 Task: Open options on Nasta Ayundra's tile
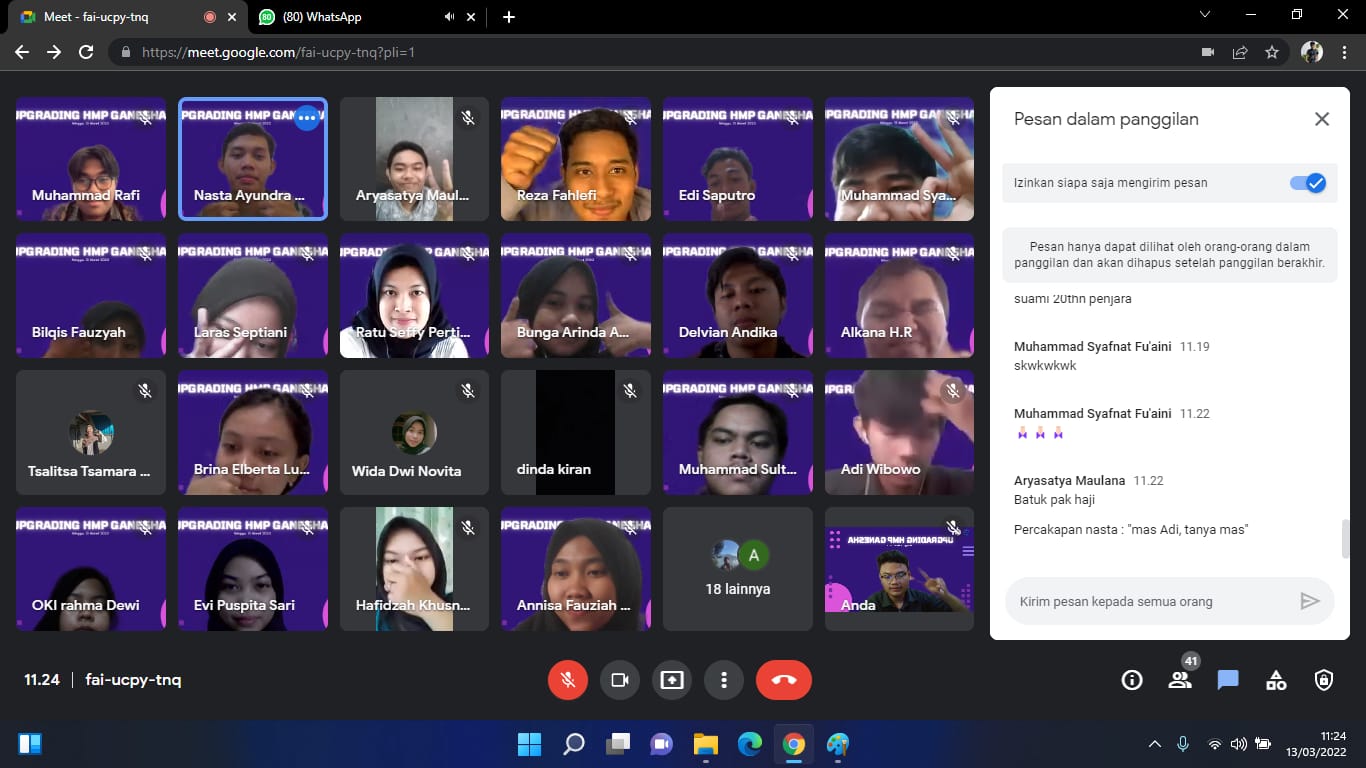click(x=307, y=118)
